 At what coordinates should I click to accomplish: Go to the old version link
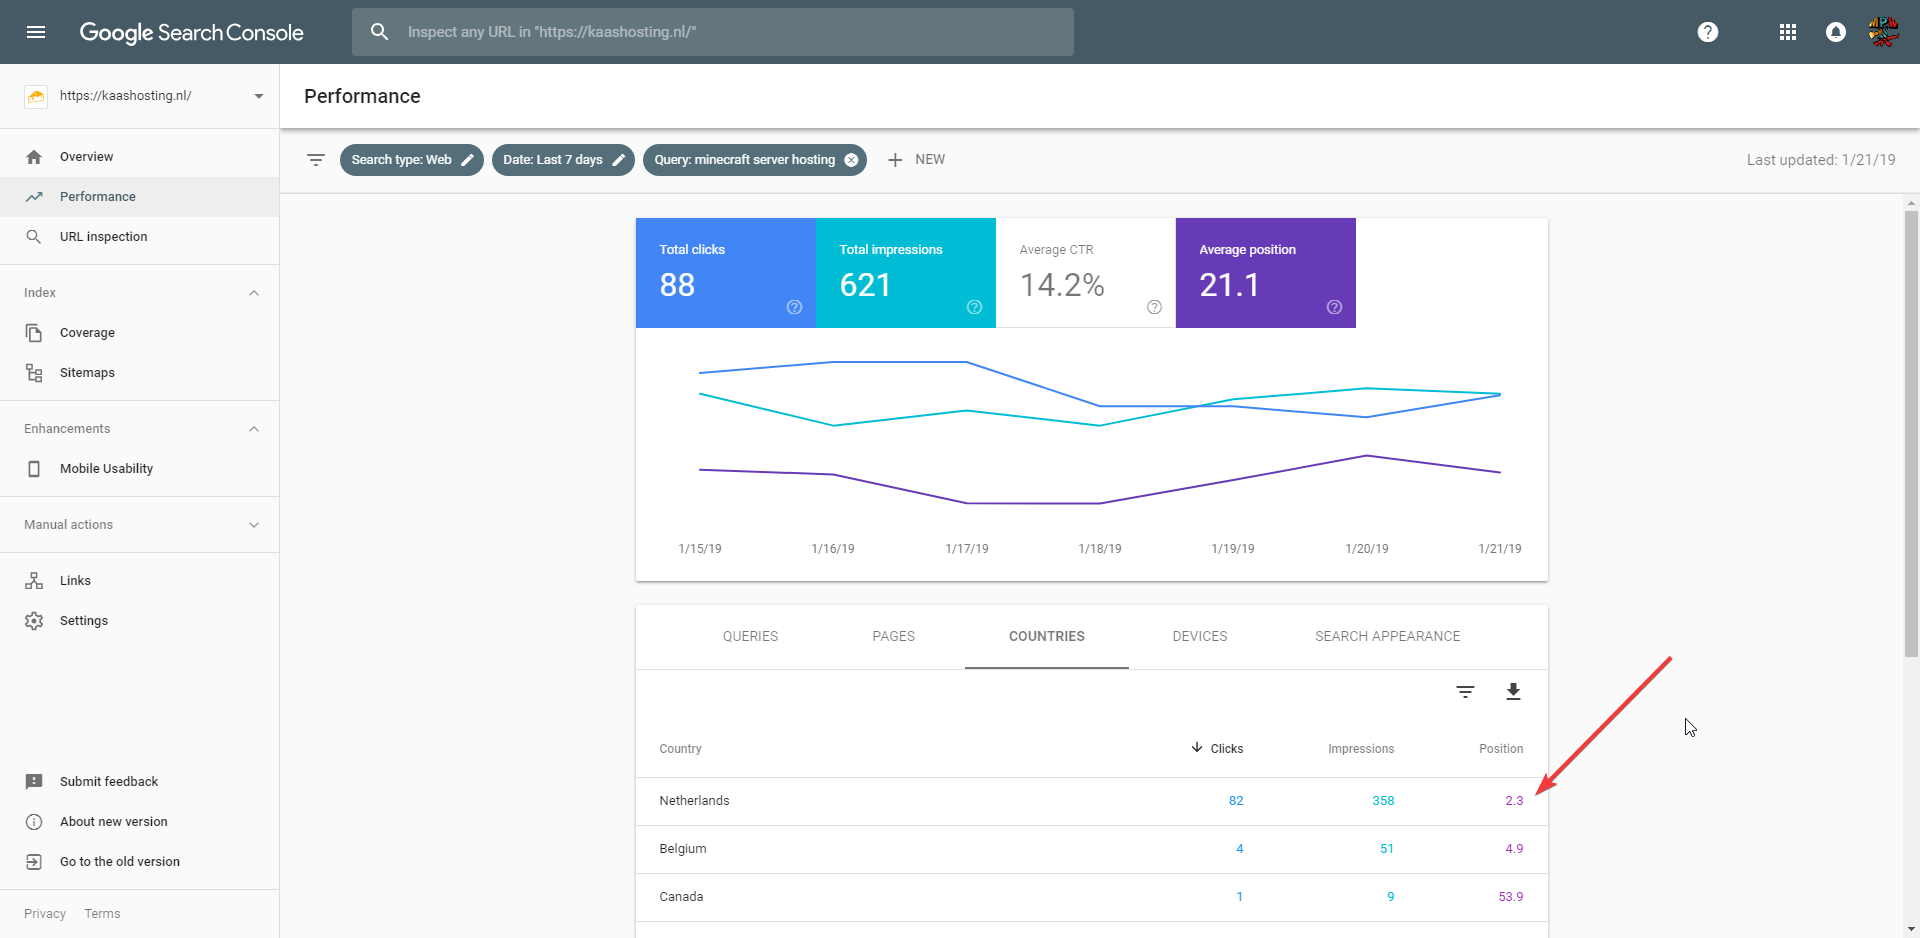pyautogui.click(x=119, y=862)
